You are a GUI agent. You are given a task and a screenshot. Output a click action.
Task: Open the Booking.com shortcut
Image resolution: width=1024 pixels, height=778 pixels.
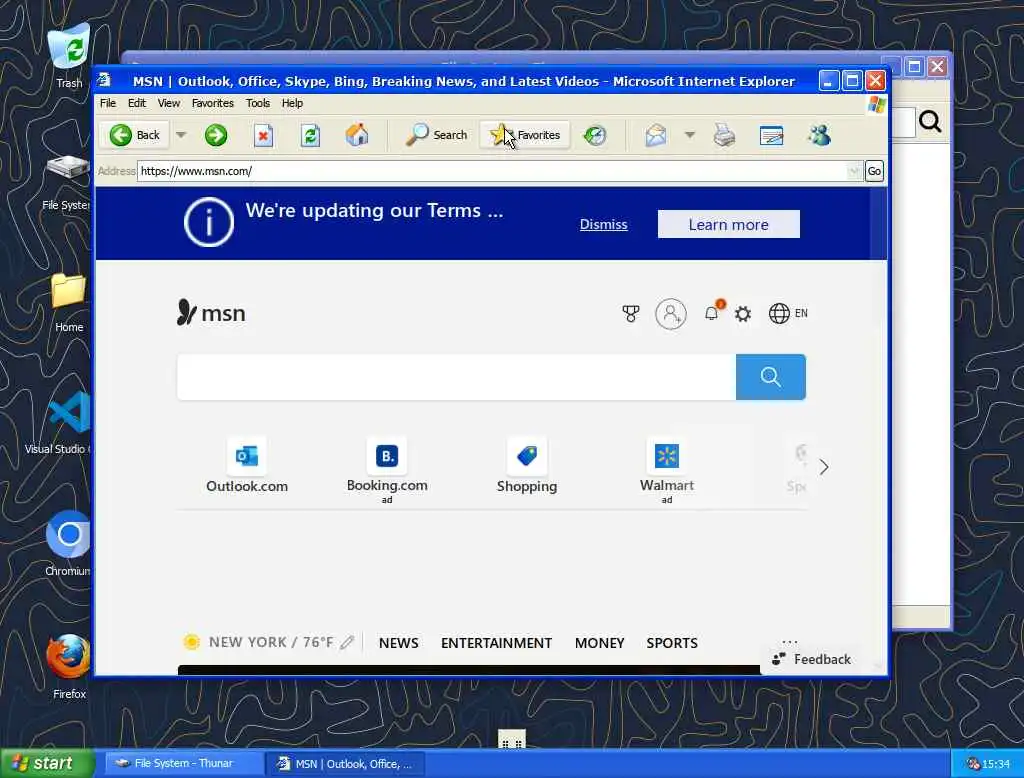click(x=387, y=470)
